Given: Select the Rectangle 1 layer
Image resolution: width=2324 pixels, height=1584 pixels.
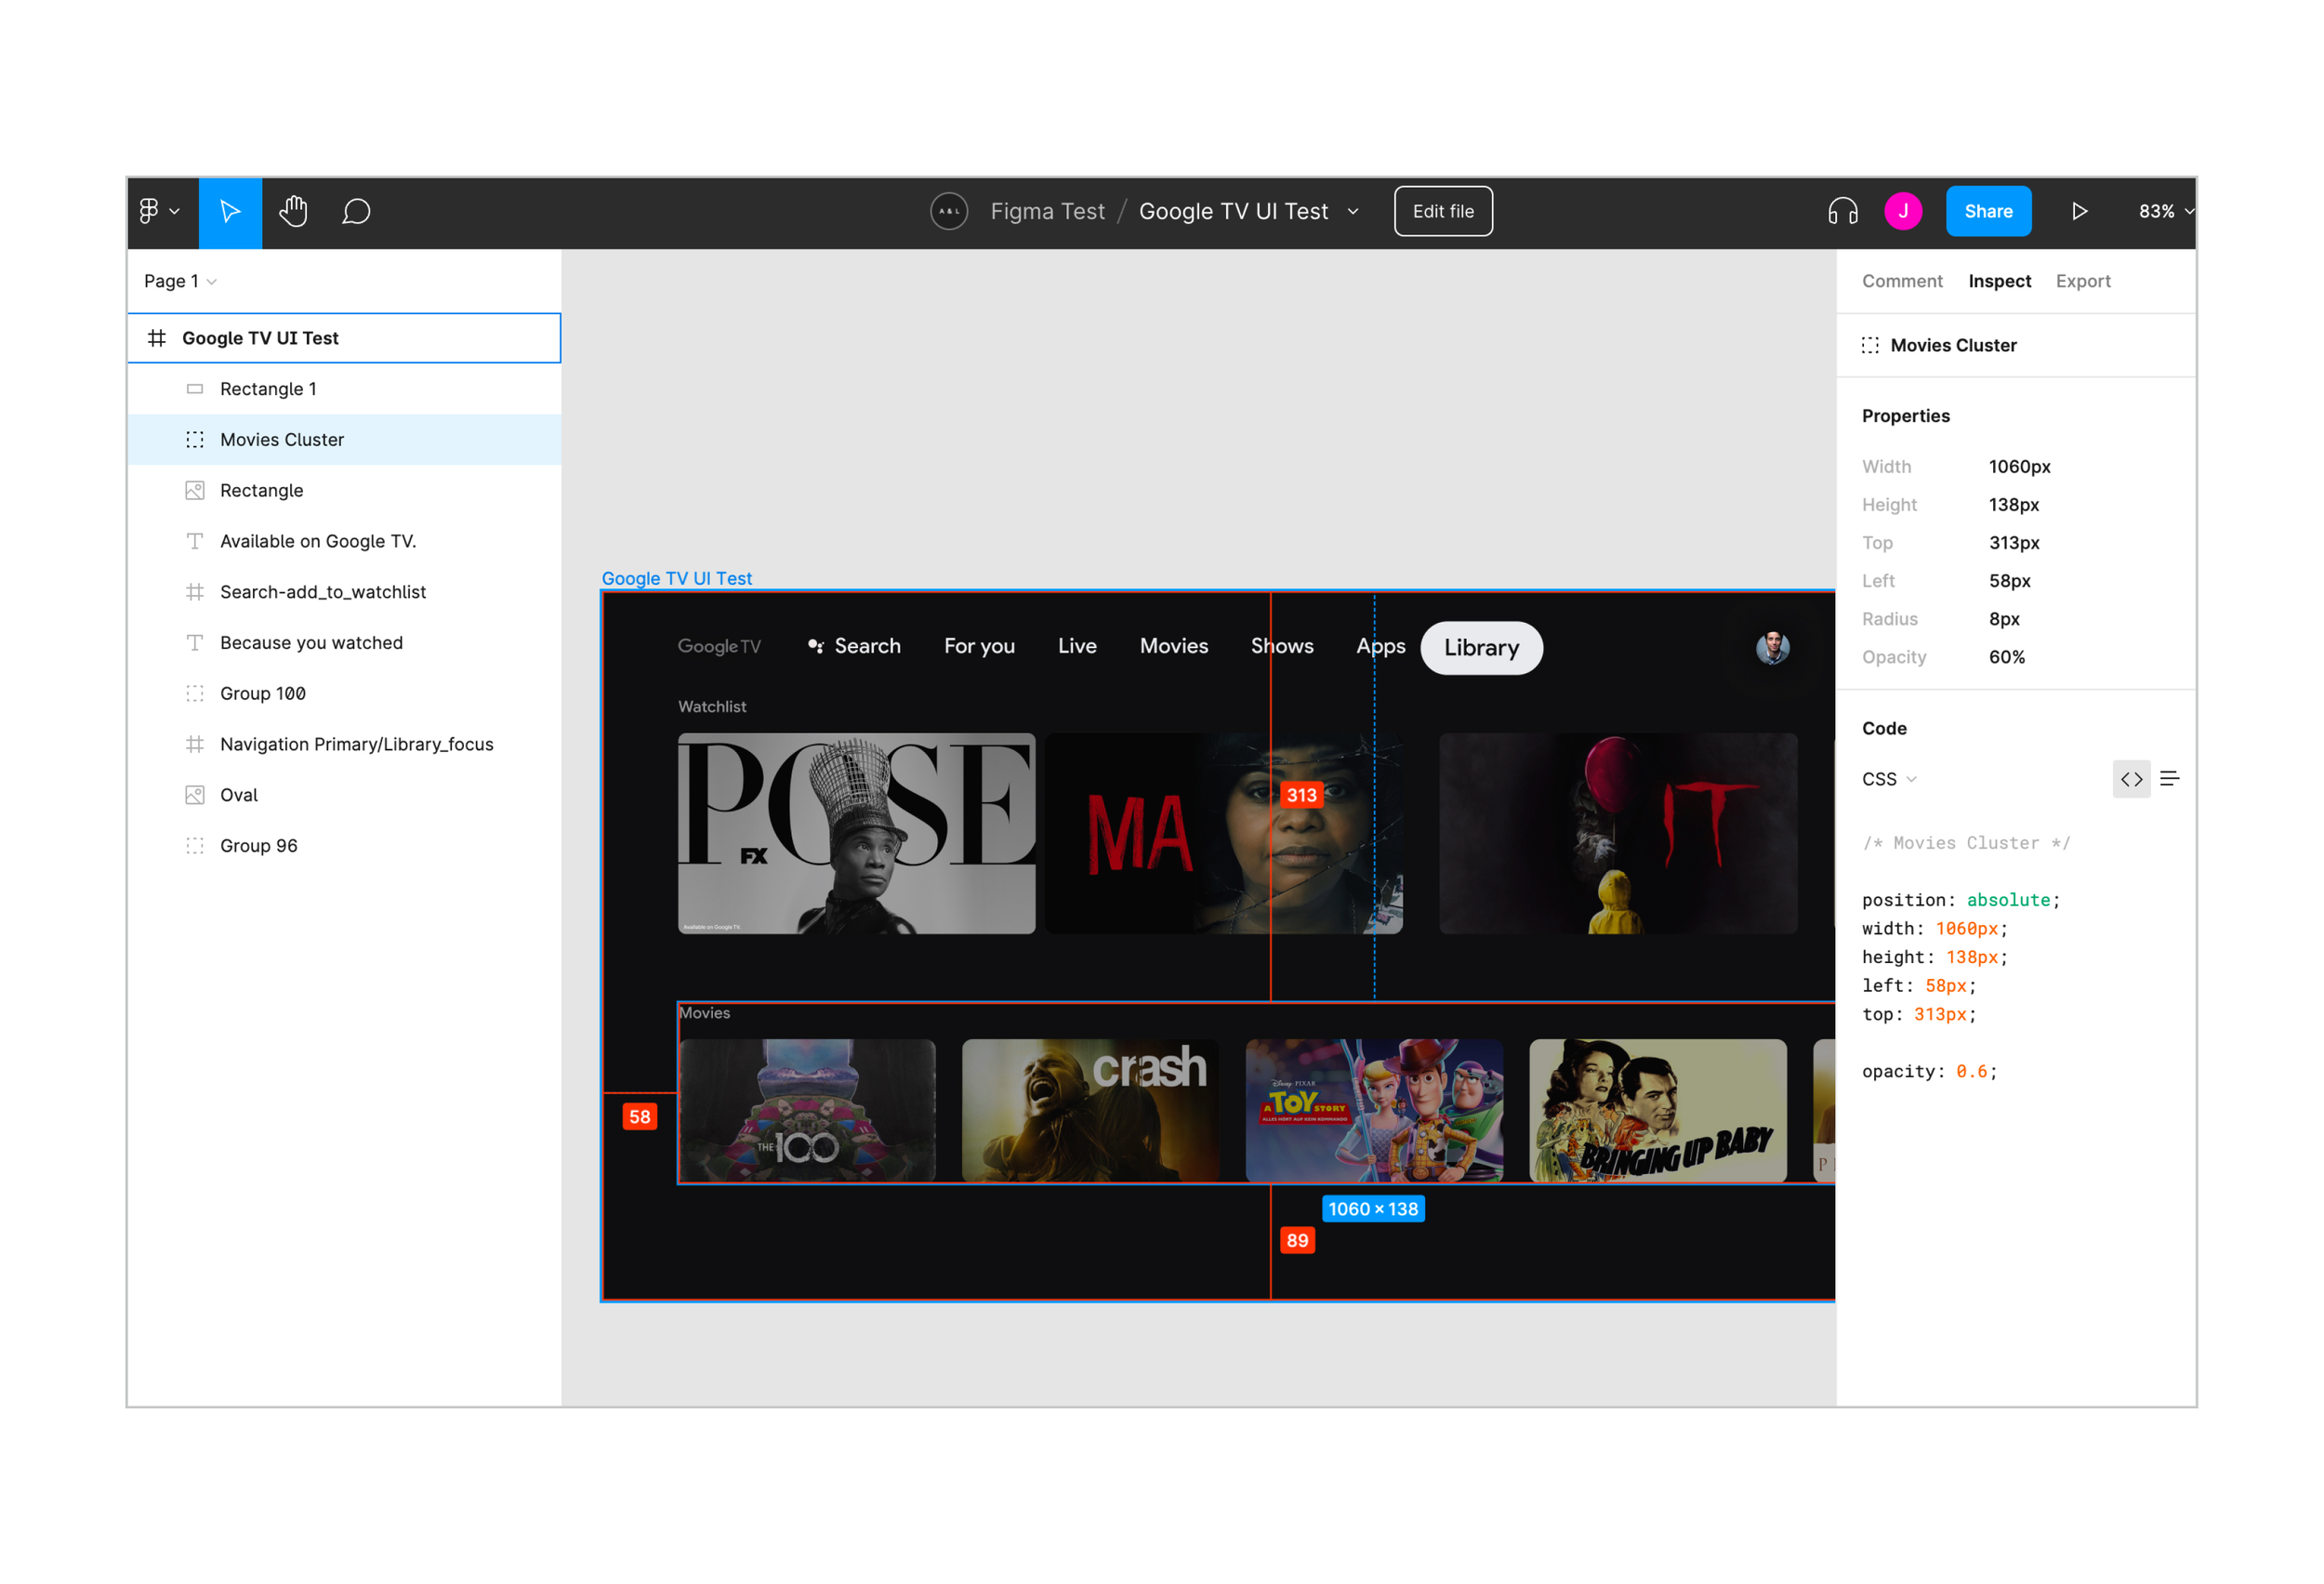Looking at the screenshot, I should click(x=344, y=389).
